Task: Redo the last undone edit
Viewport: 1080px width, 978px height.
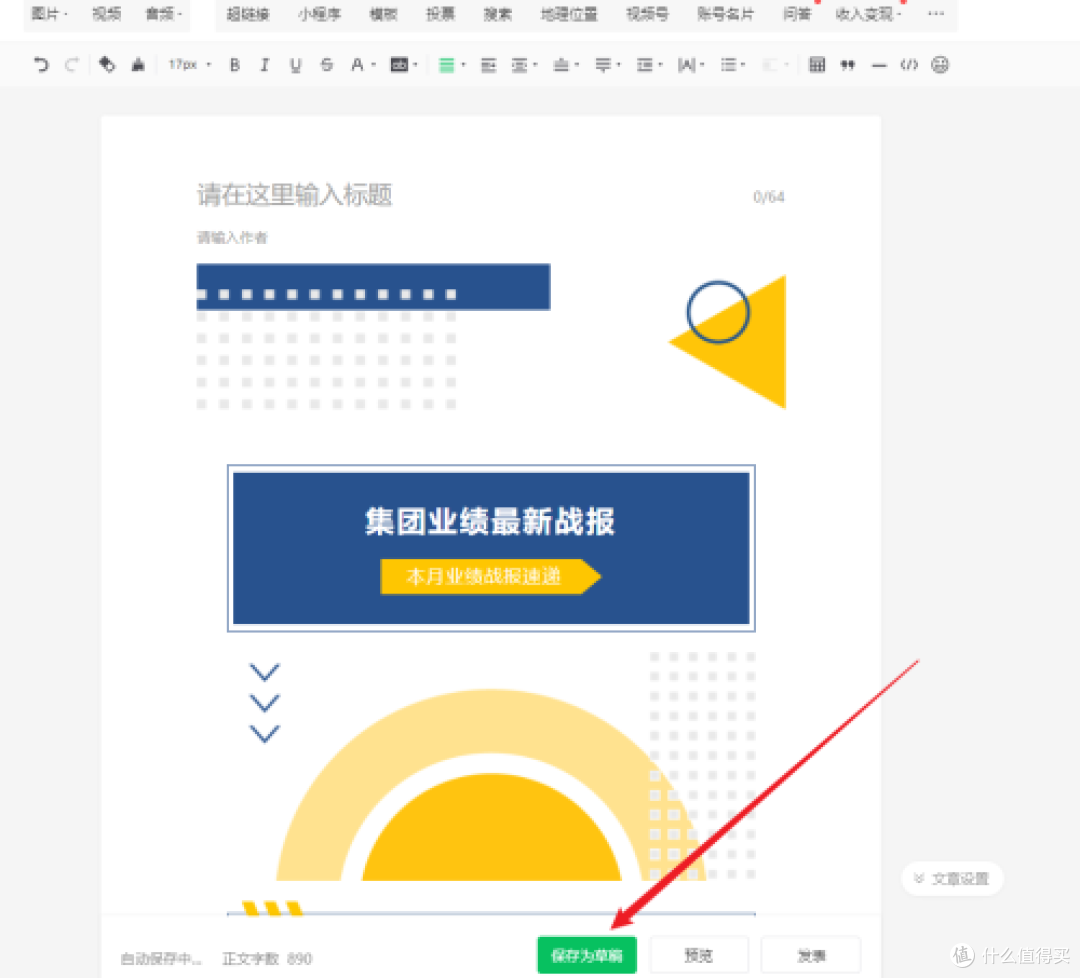Action: (x=72, y=65)
